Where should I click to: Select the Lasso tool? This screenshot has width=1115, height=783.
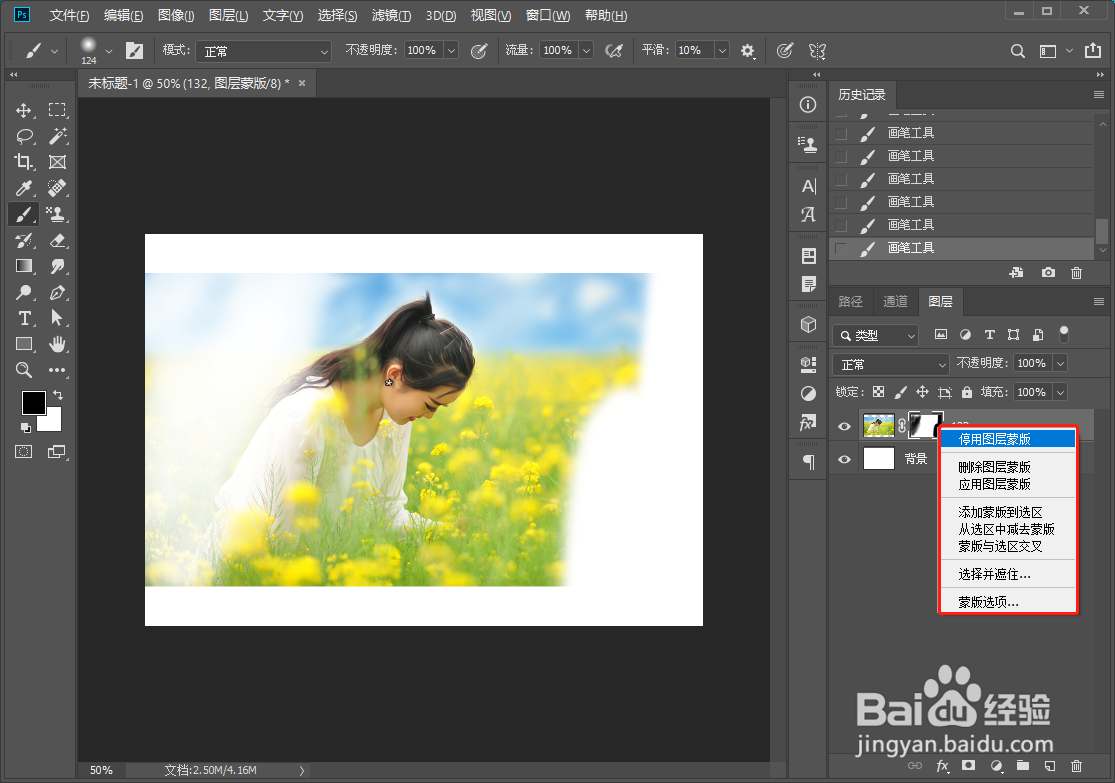tap(25, 136)
